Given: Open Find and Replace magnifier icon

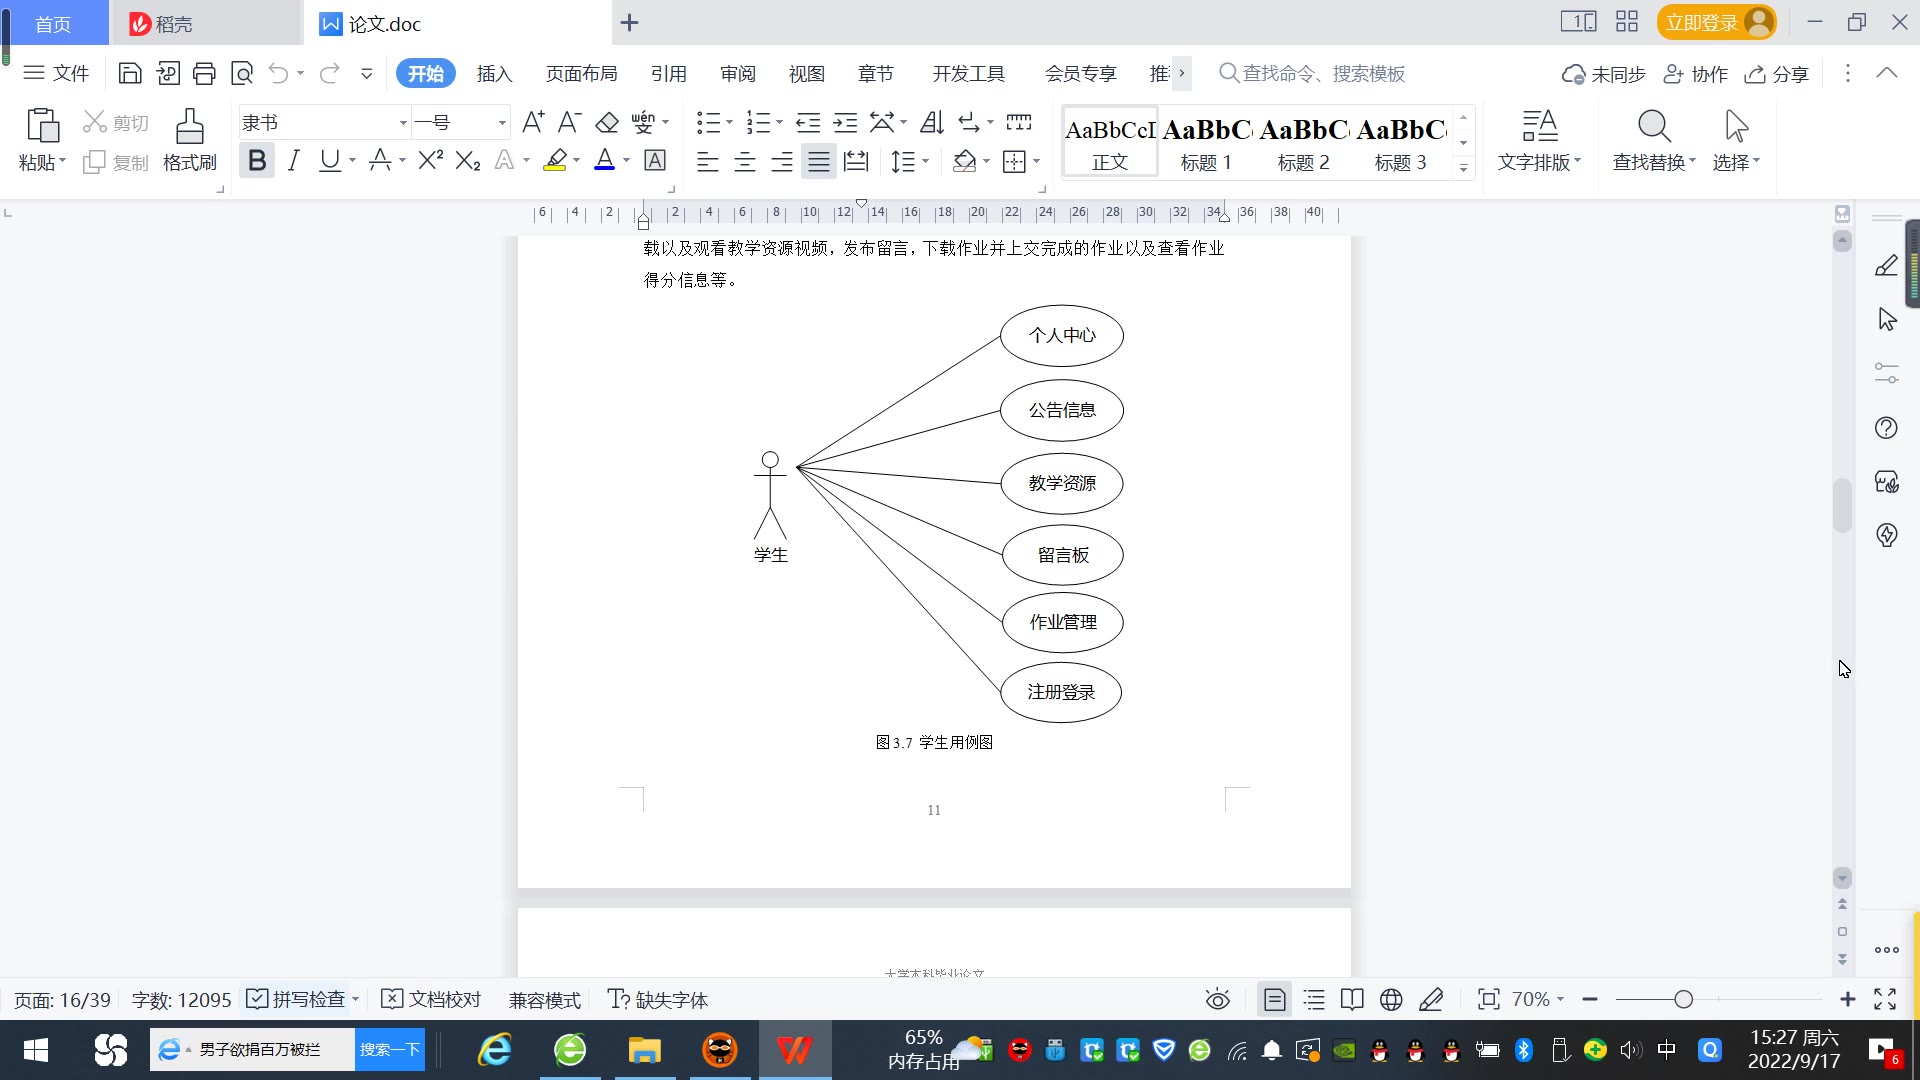Looking at the screenshot, I should (x=1654, y=126).
